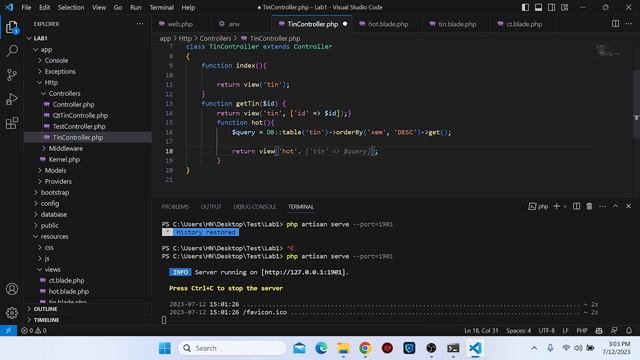The width and height of the screenshot is (640, 360).
Task: Change the UTF-8 encoding setting
Action: (547, 331)
